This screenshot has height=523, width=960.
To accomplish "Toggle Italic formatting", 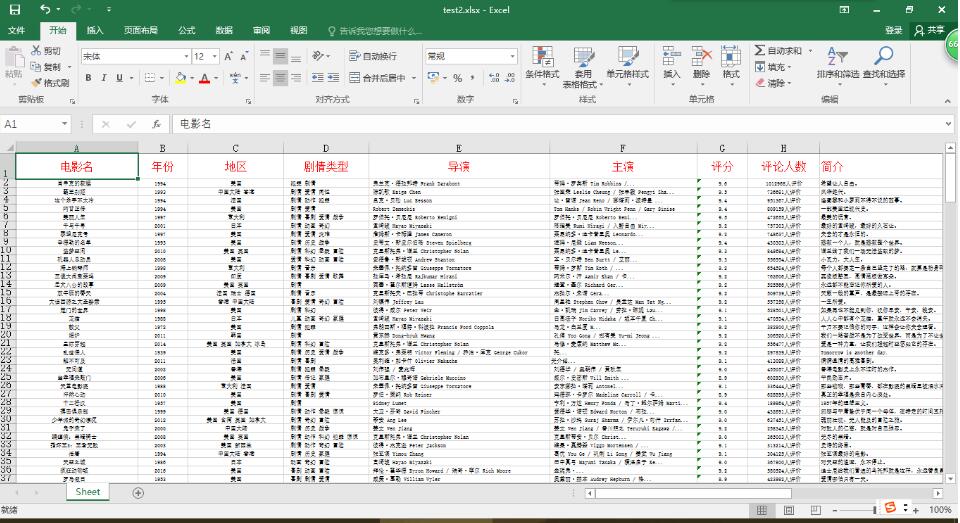I will [x=103, y=78].
